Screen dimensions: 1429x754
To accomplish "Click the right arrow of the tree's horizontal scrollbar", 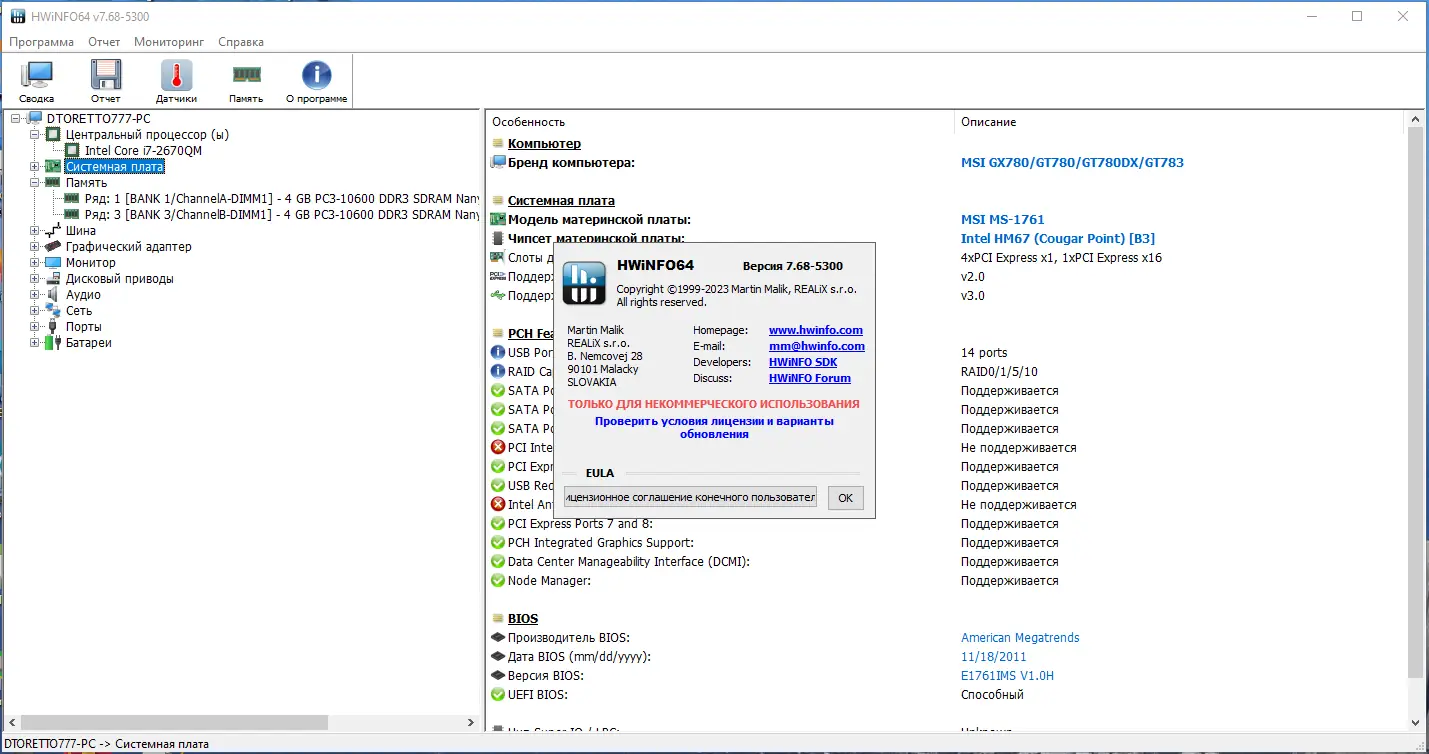I will click(471, 722).
